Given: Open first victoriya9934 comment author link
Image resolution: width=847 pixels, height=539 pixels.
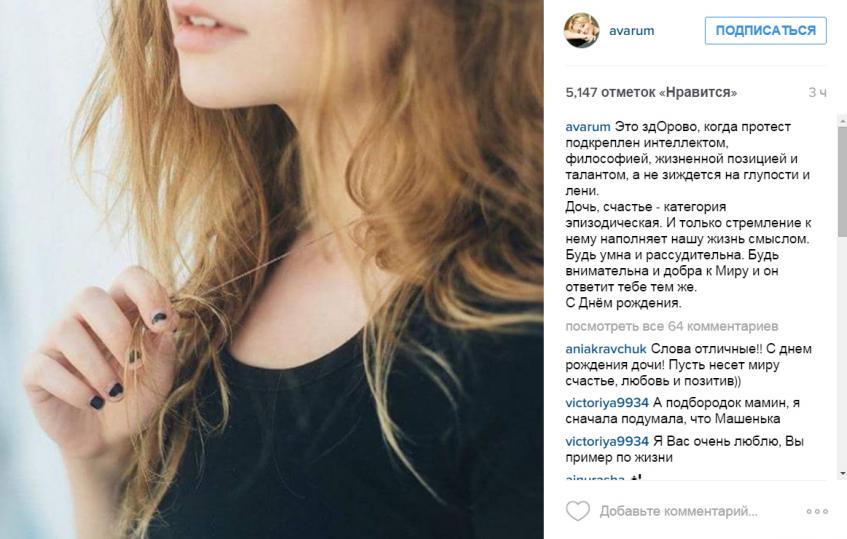Looking at the screenshot, I should (607, 403).
